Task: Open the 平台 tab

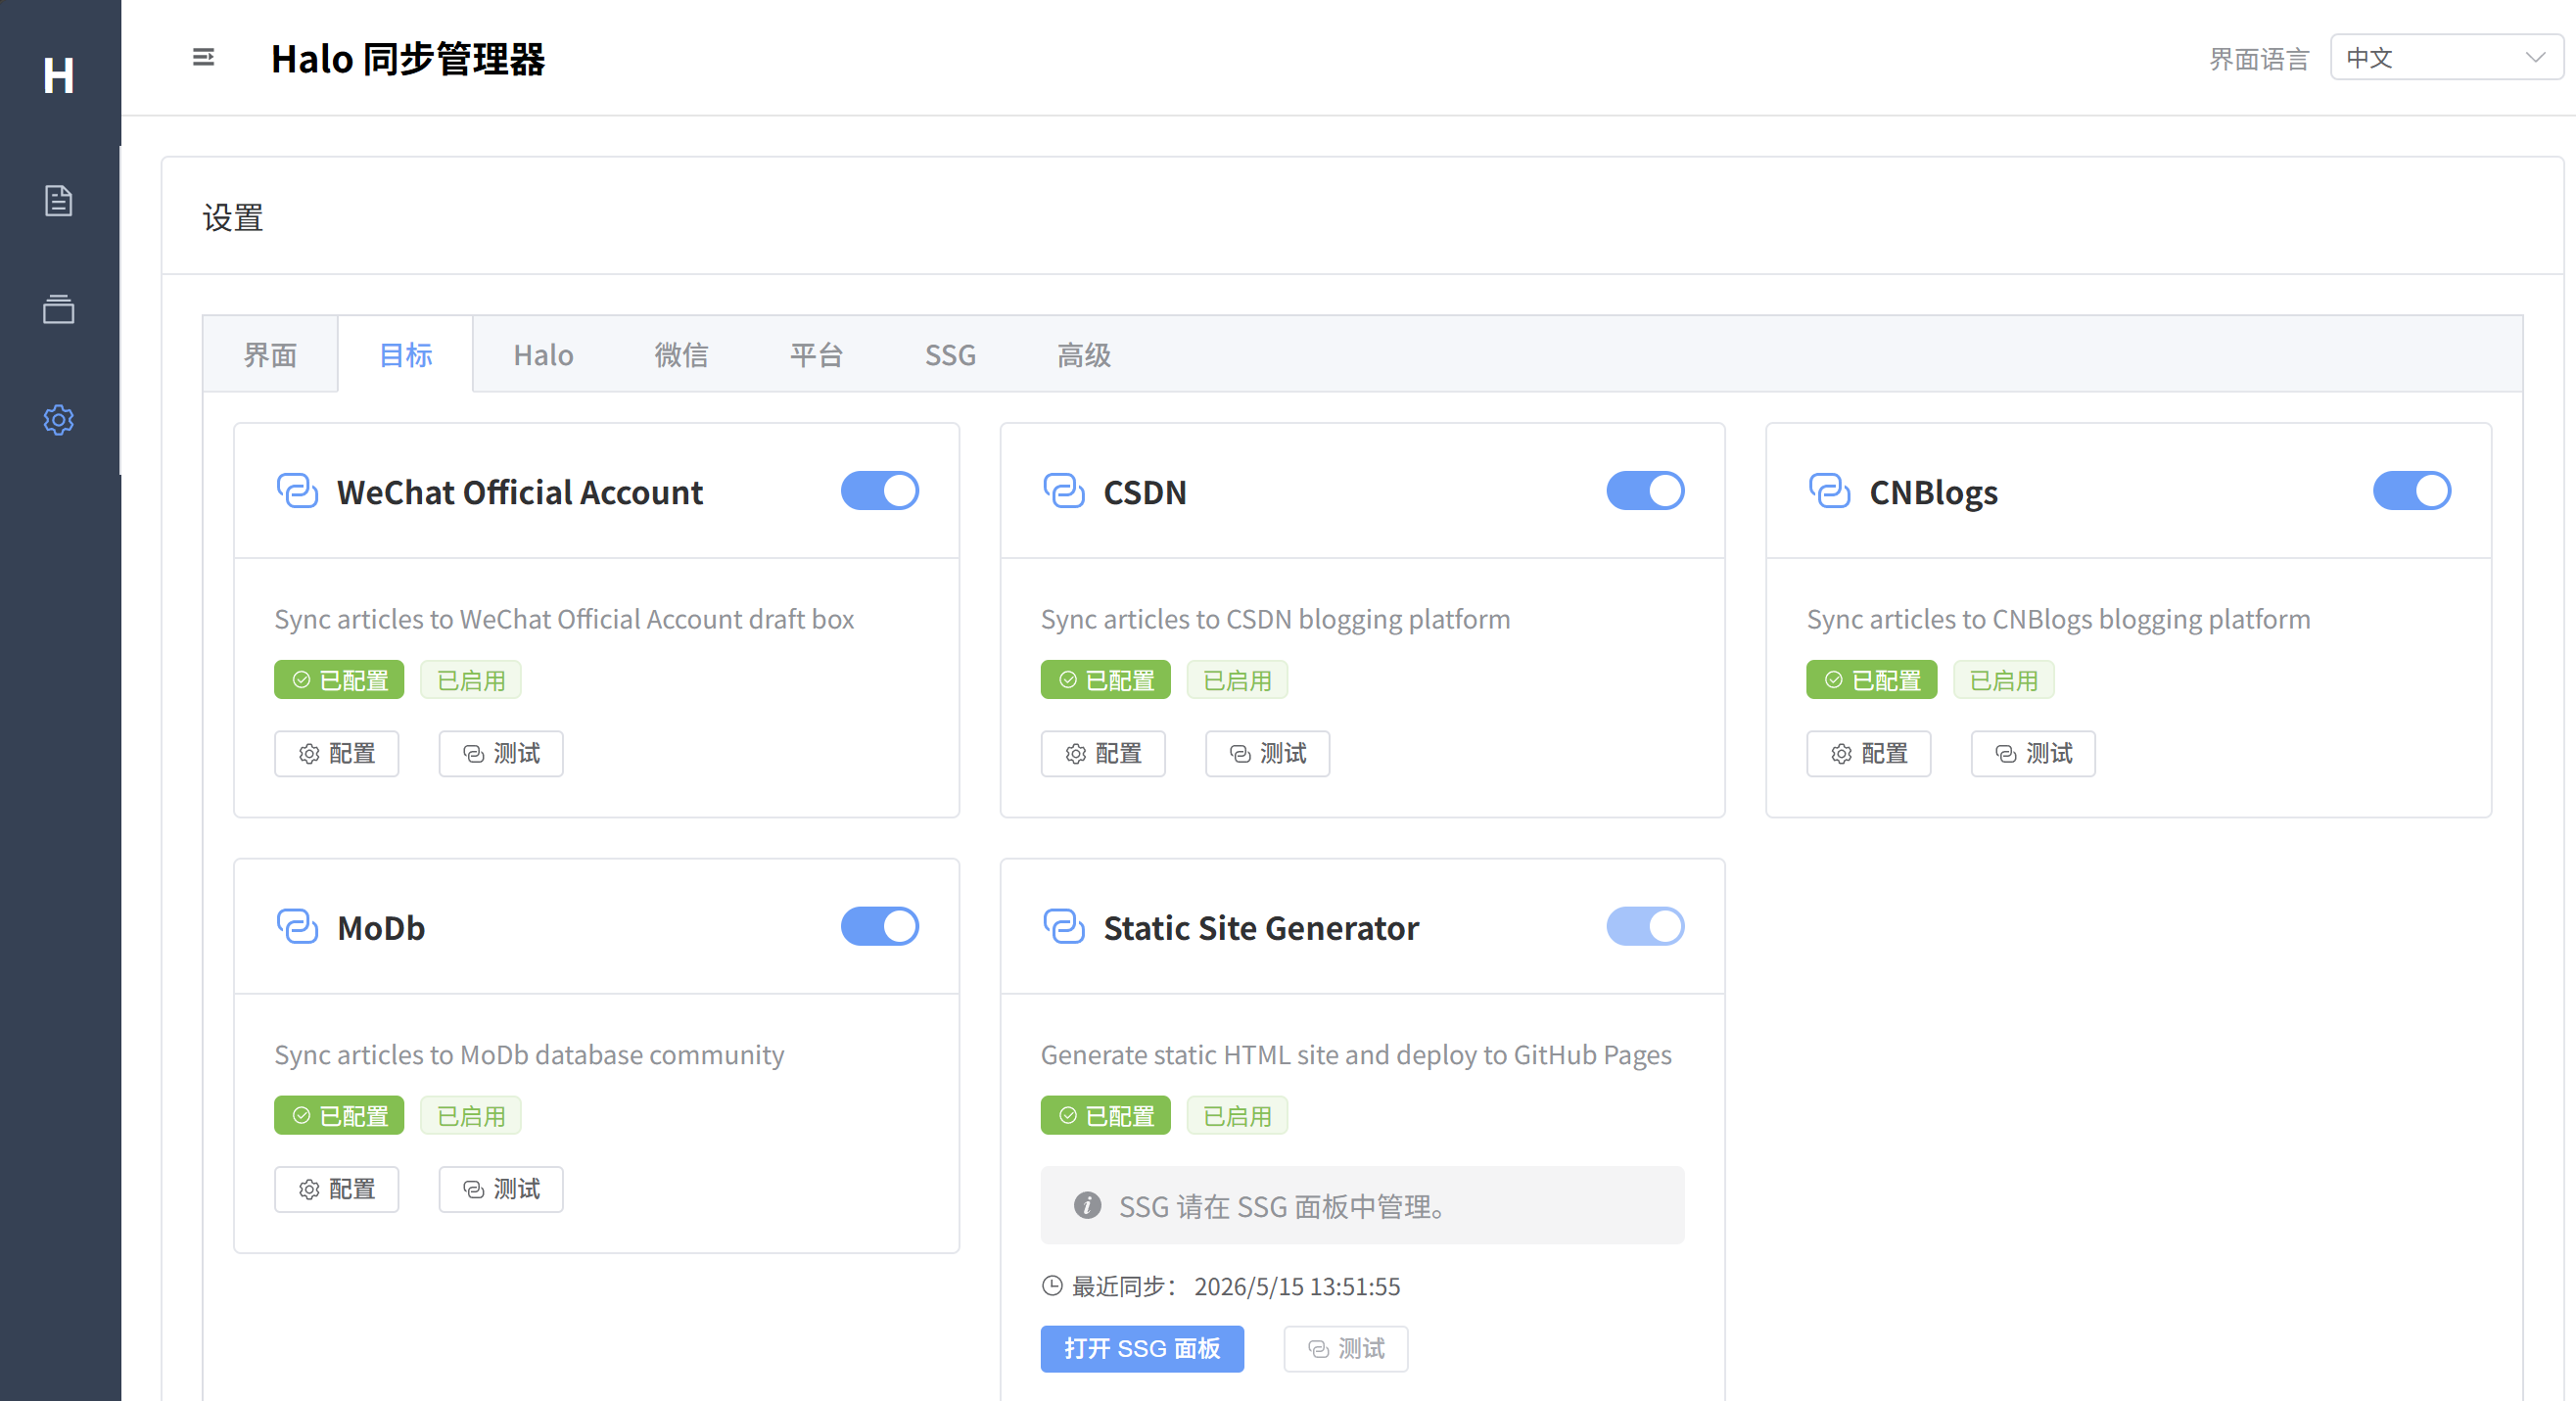Action: tap(816, 355)
